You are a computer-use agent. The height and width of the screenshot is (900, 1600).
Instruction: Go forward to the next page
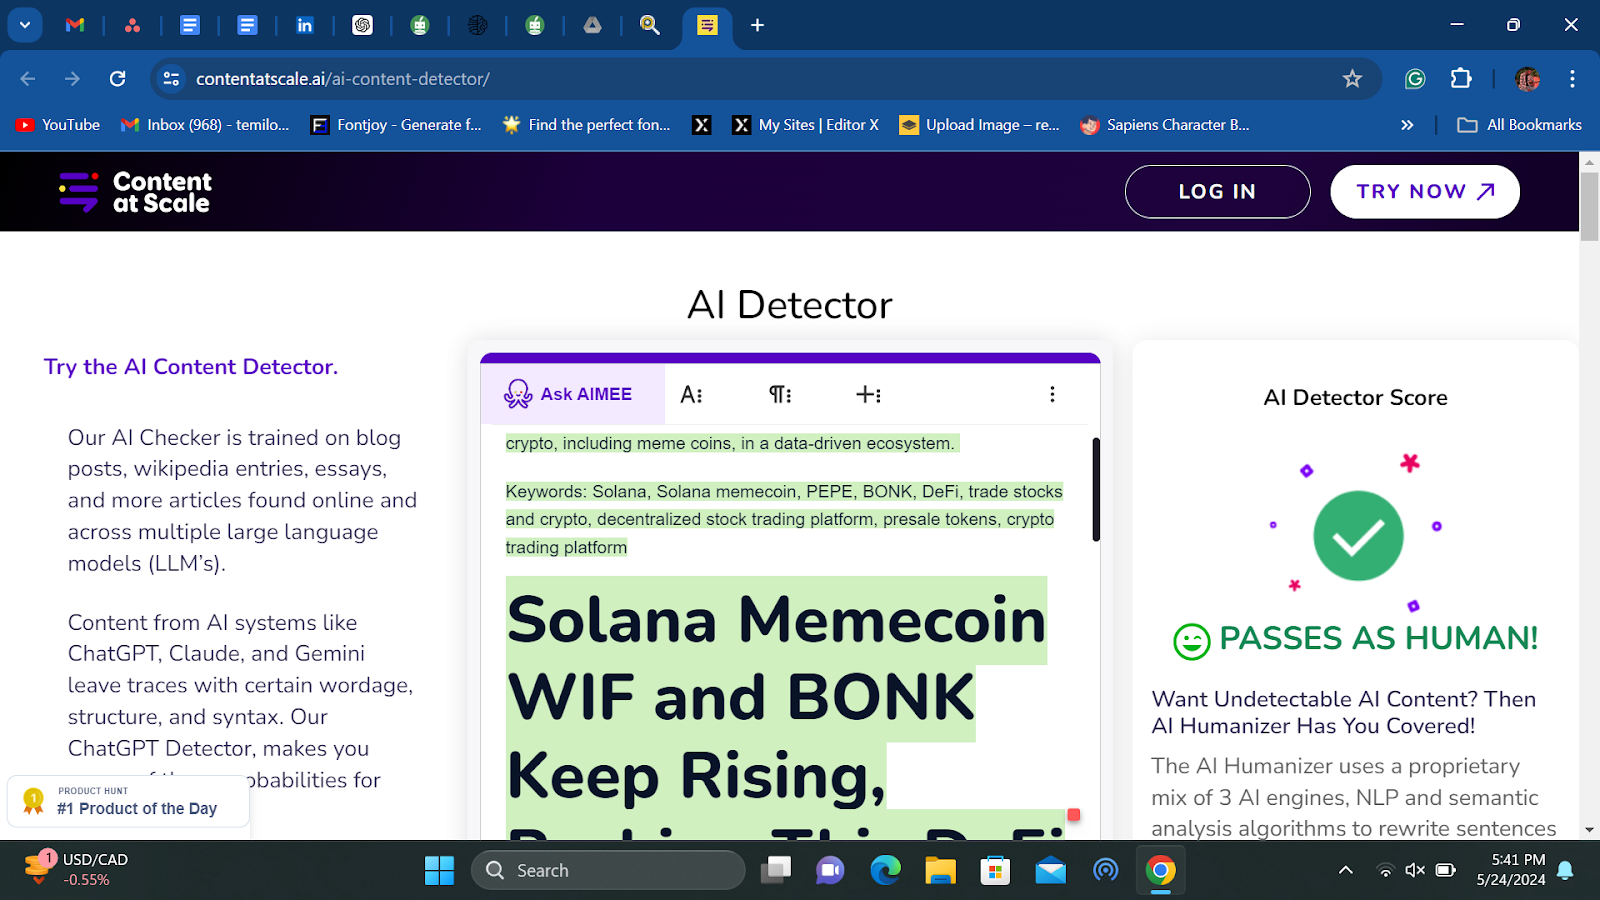[x=72, y=79]
